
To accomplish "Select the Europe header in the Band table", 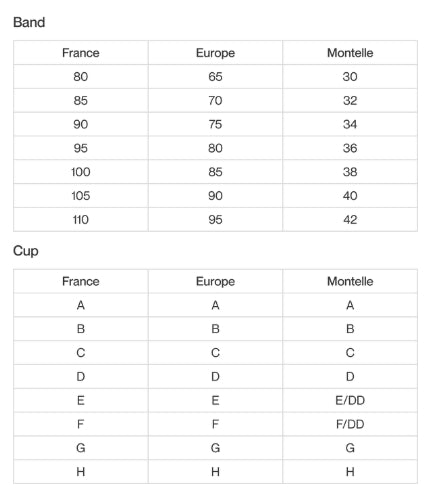I will [x=215, y=53].
